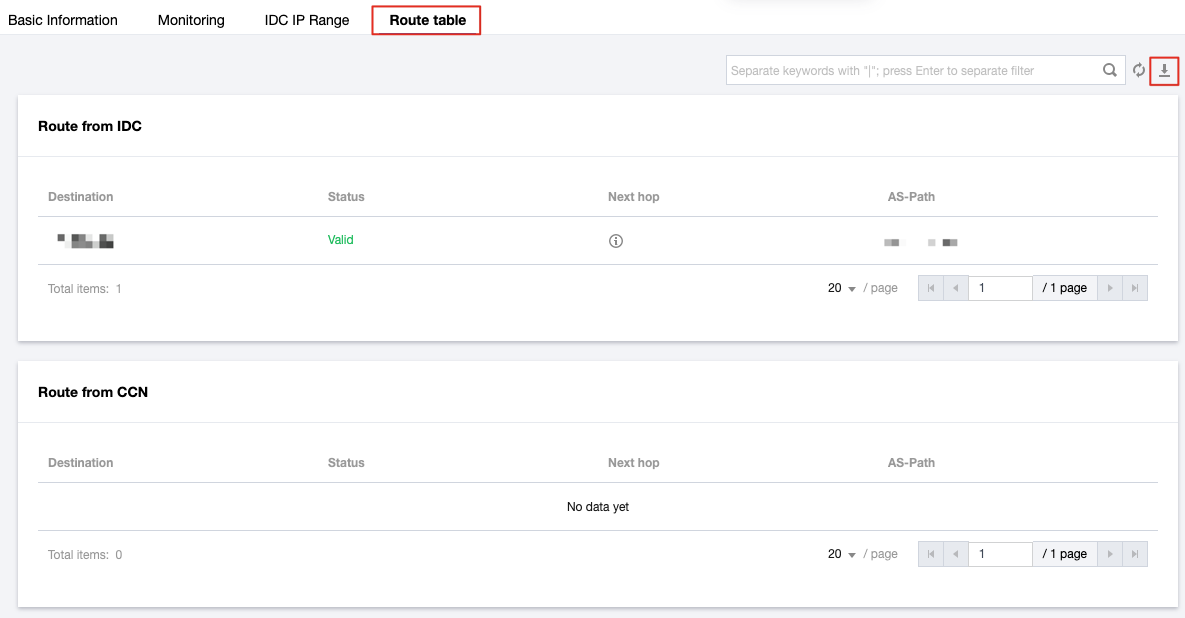Go to first page in IDC table
The image size is (1185, 618).
(931, 288)
